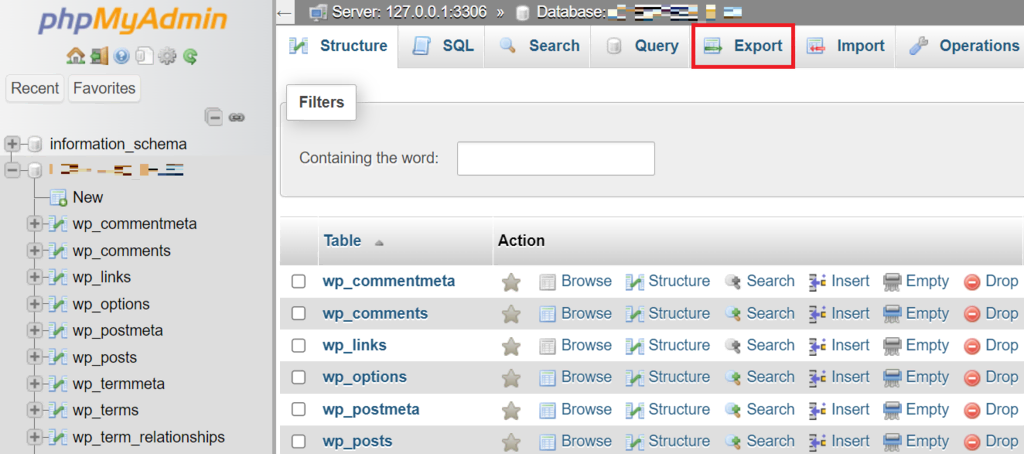Reload navigation panel with green refresh icon
This screenshot has width=1024, height=454.
(189, 56)
